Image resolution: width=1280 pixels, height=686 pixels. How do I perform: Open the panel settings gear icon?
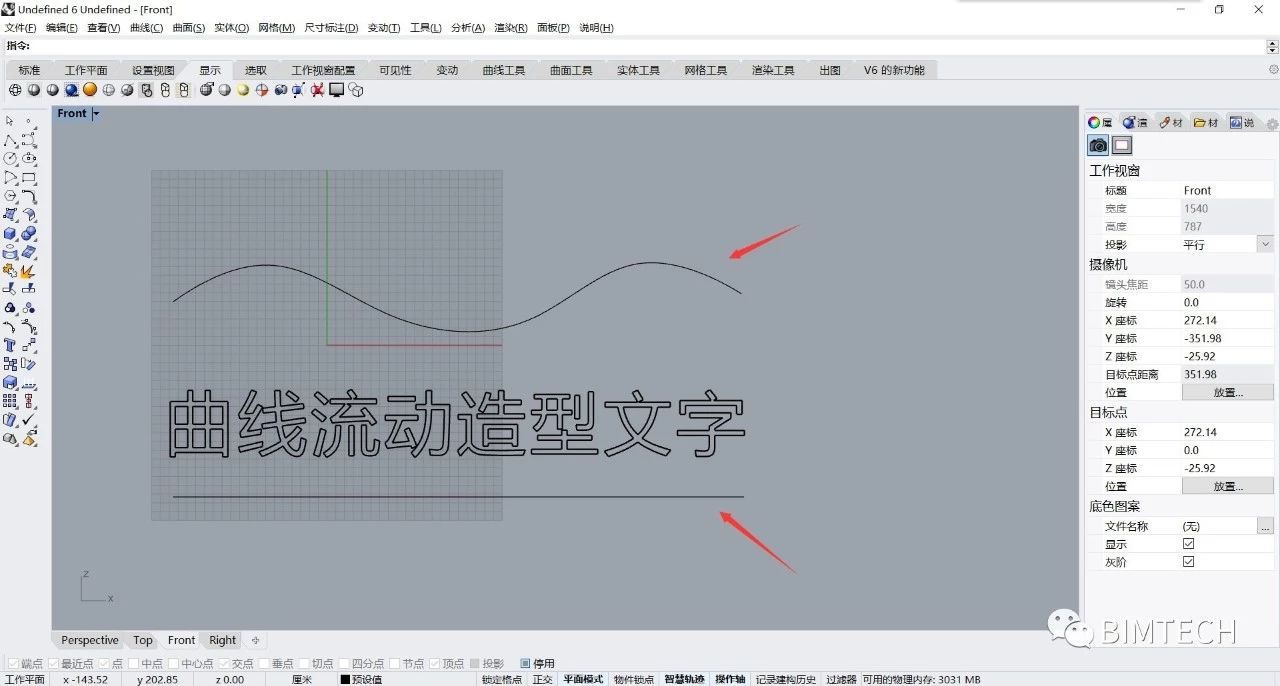click(x=1272, y=124)
